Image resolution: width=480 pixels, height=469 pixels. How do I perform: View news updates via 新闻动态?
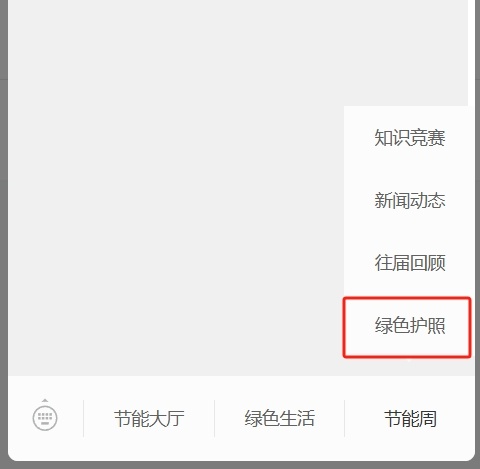pyautogui.click(x=410, y=200)
